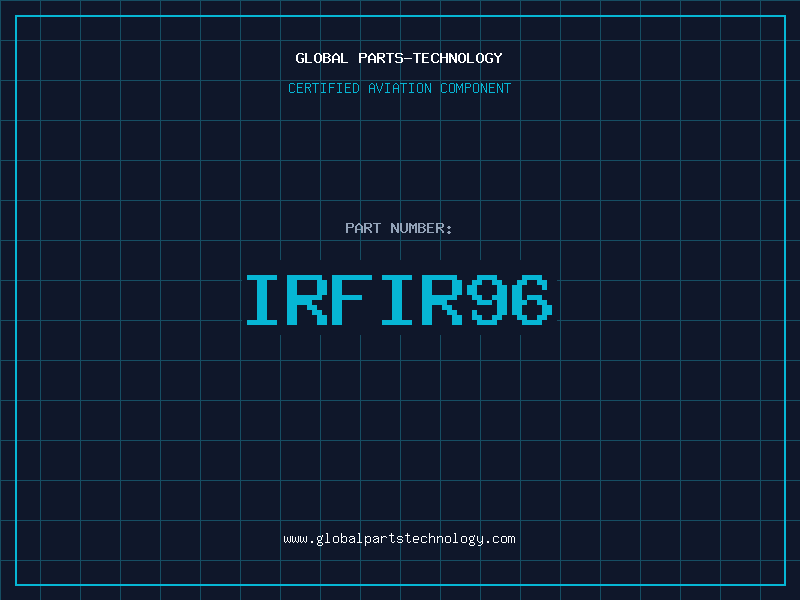Click the PART NUMBER: label

click(399, 228)
